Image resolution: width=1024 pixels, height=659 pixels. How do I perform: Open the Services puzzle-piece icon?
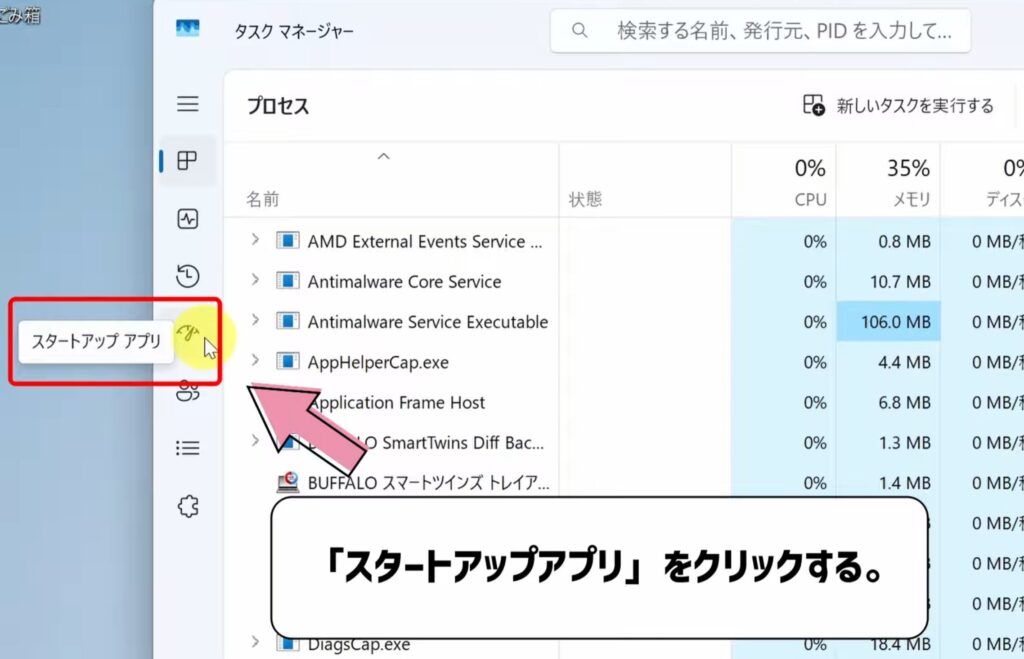click(187, 506)
